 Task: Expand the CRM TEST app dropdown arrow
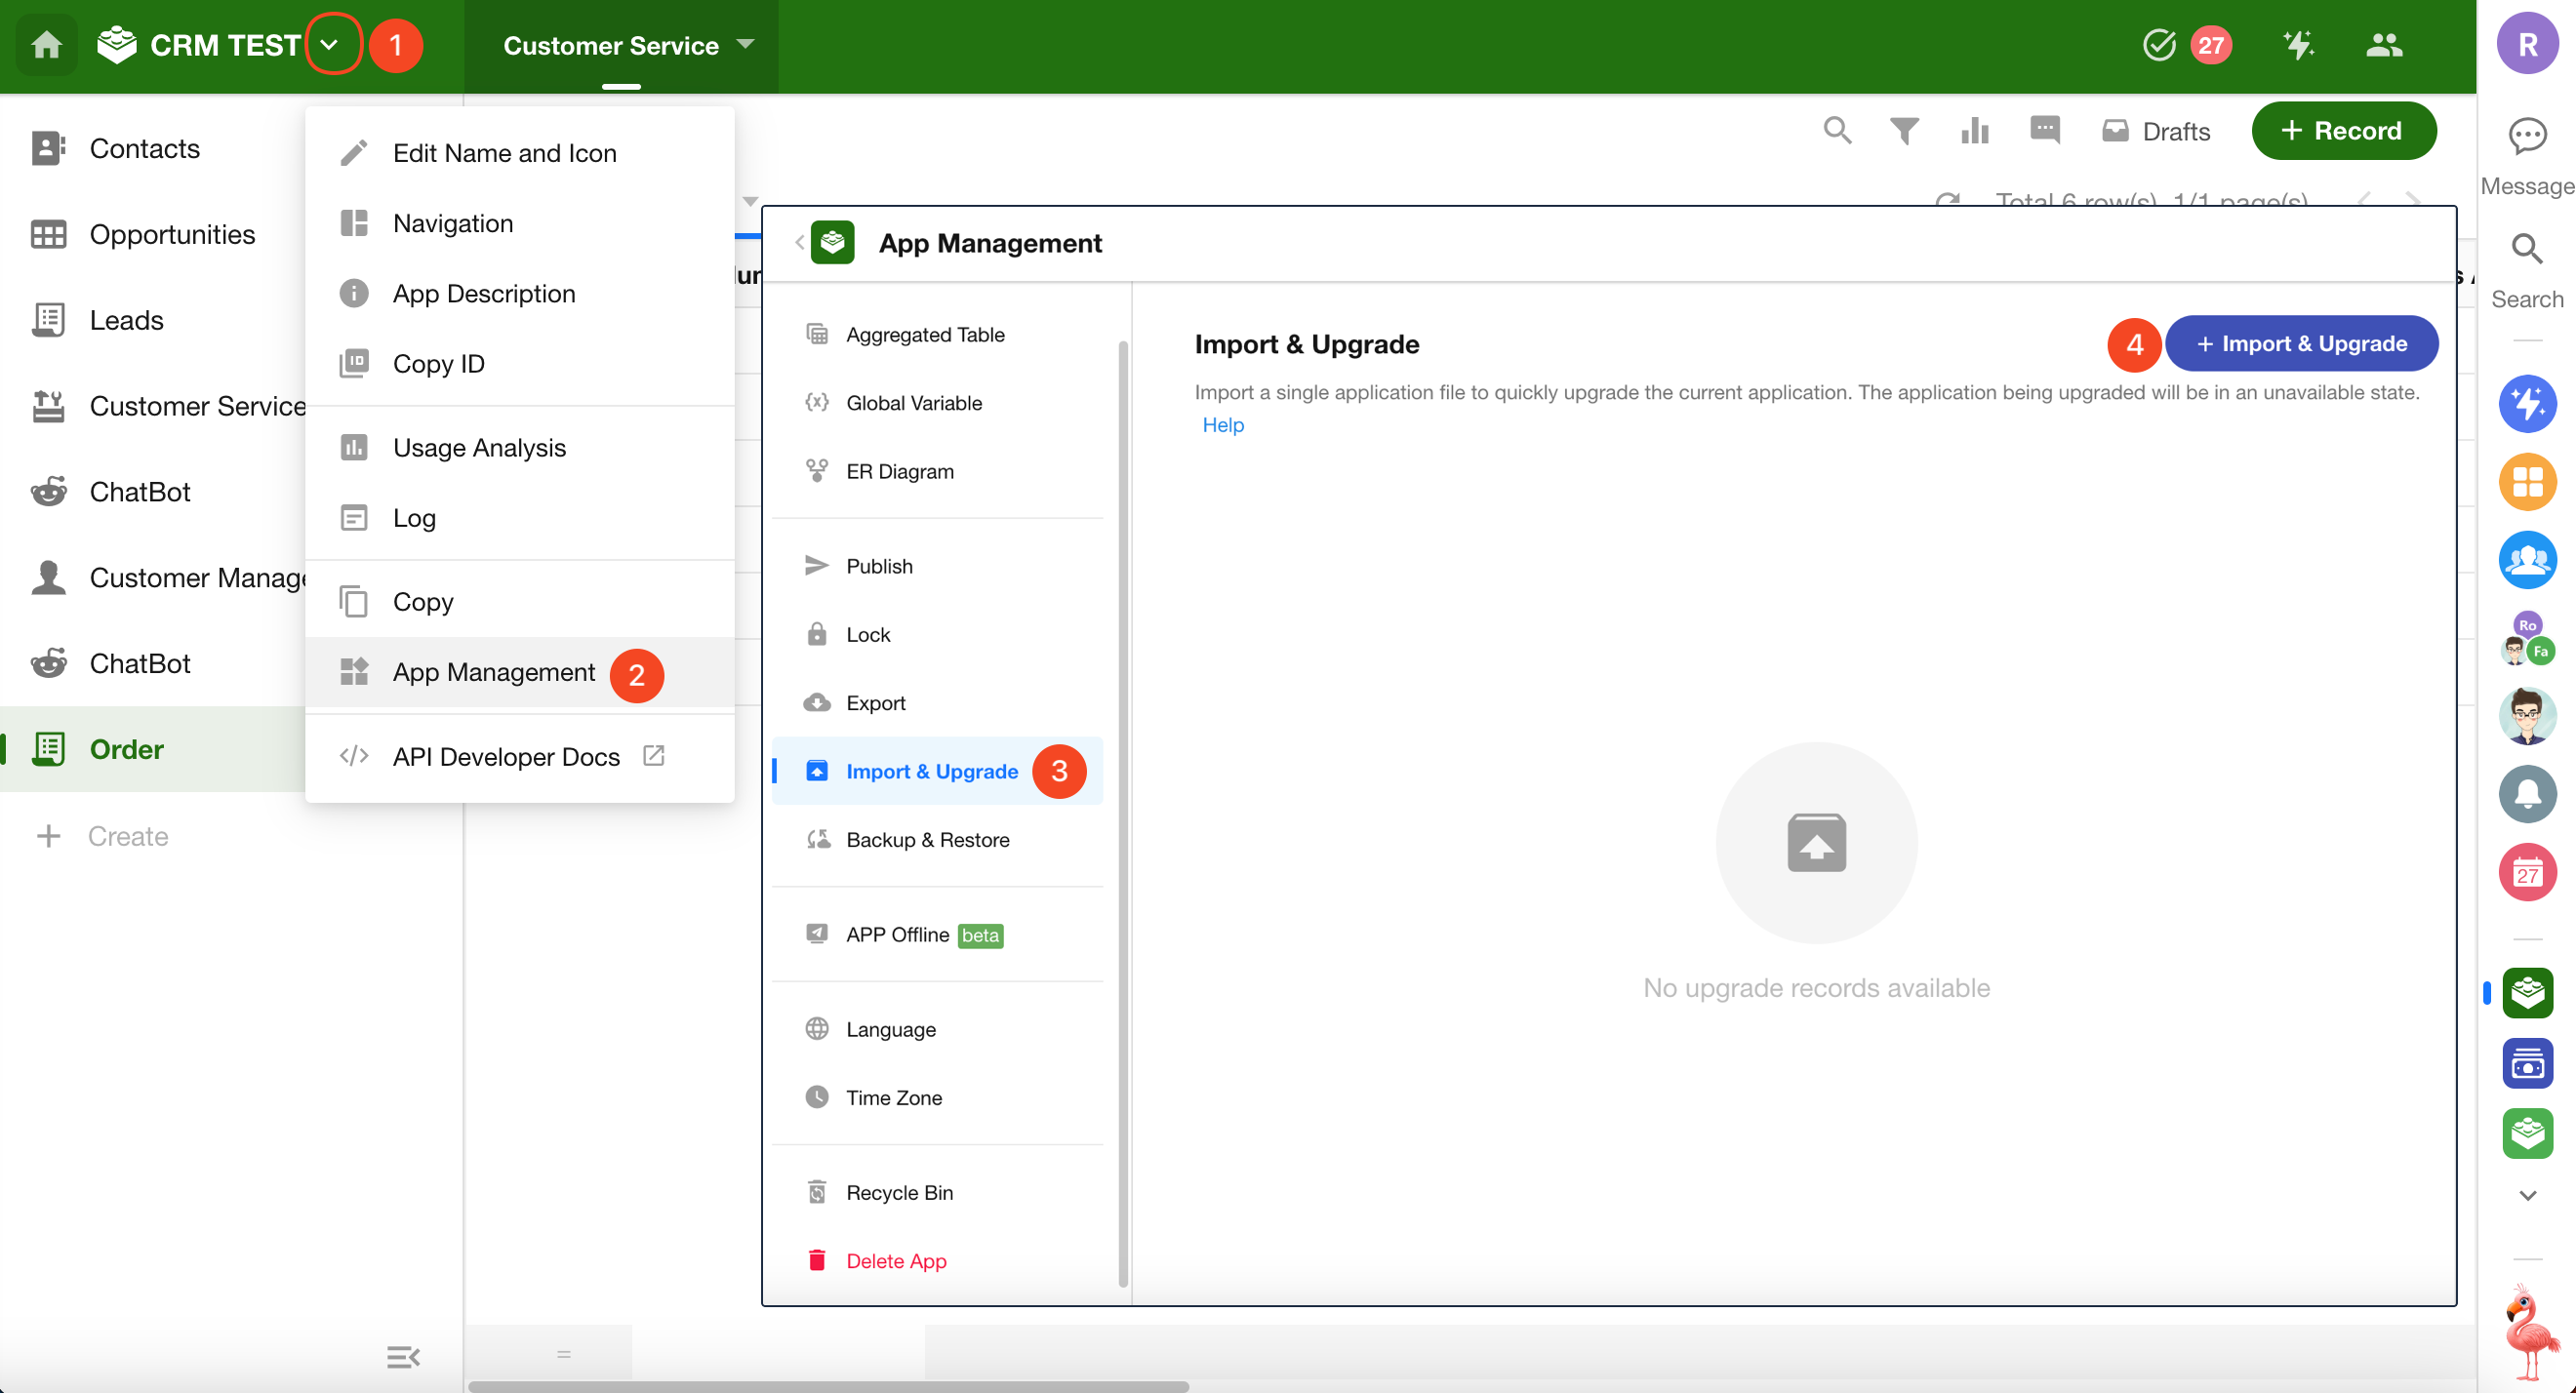[330, 45]
